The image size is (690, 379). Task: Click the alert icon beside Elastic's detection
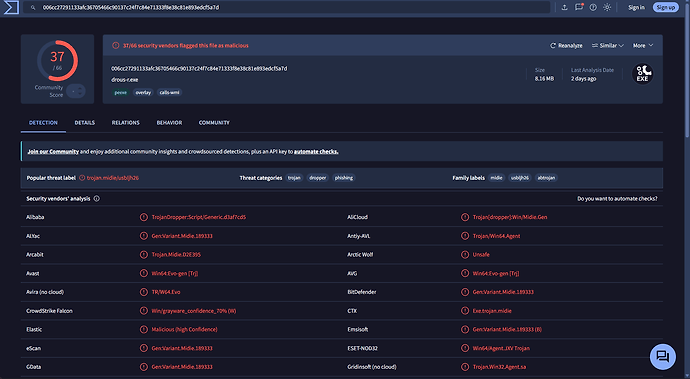[x=143, y=329]
